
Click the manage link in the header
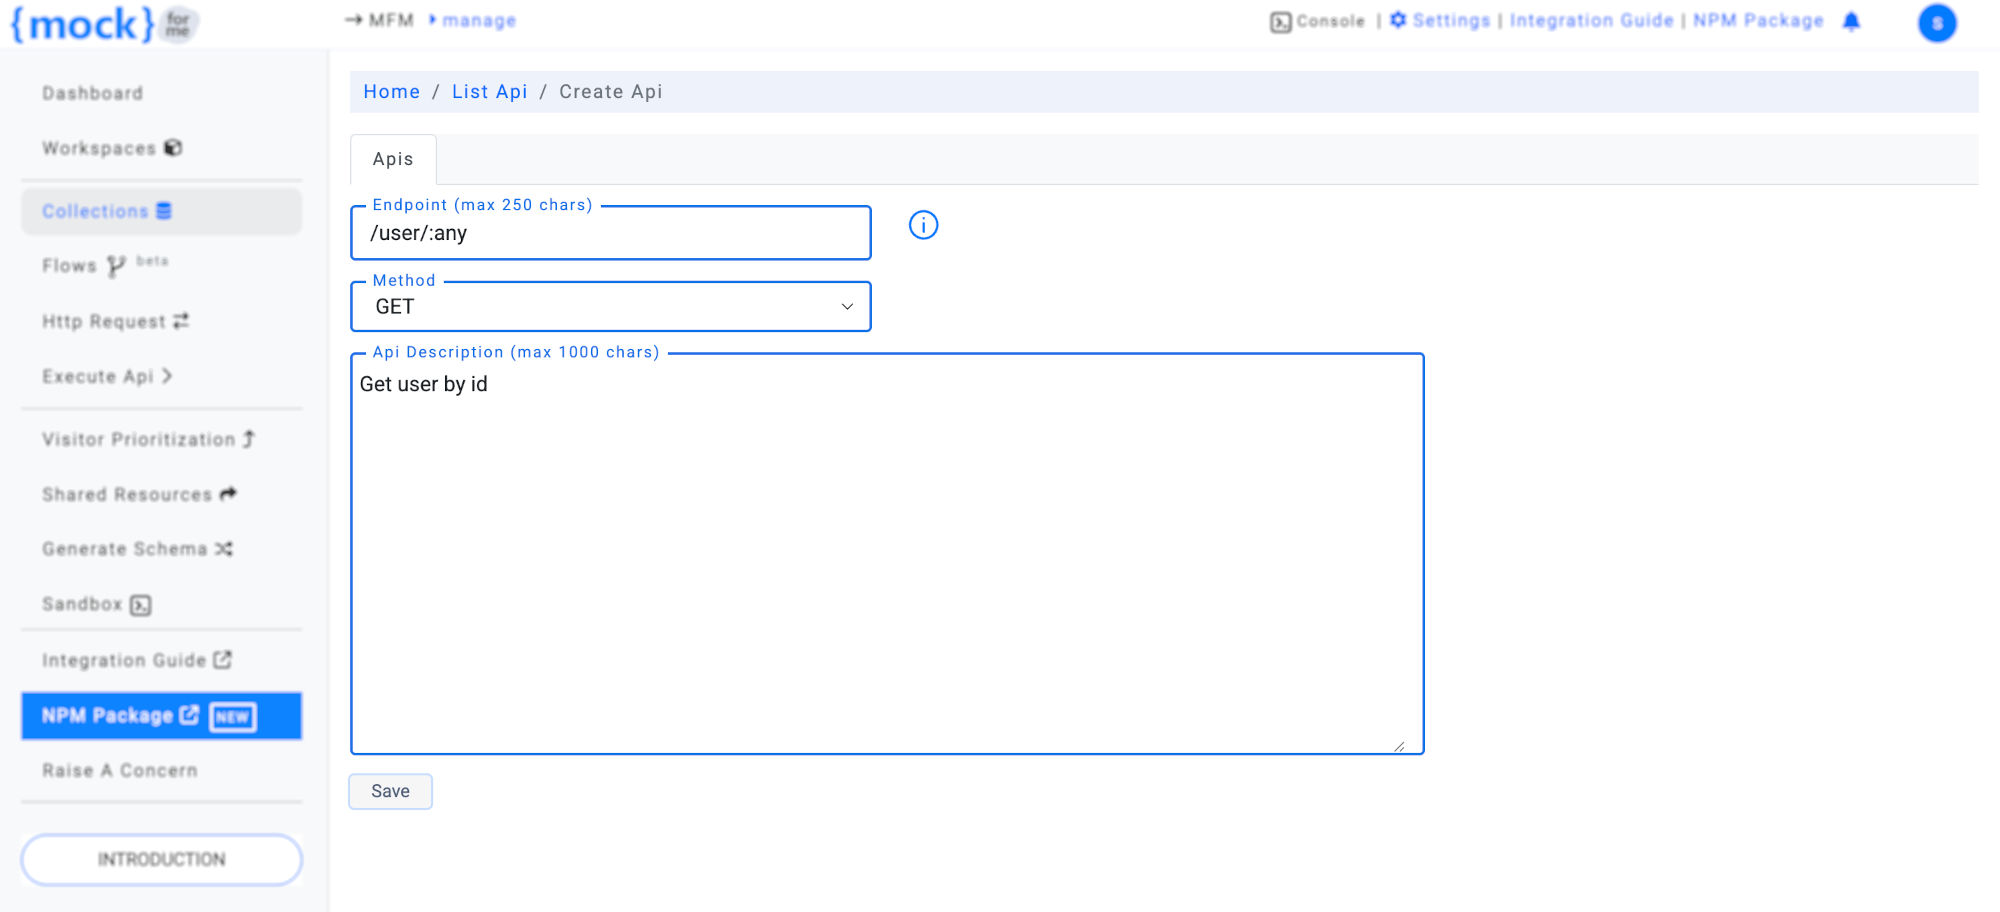[x=479, y=21]
